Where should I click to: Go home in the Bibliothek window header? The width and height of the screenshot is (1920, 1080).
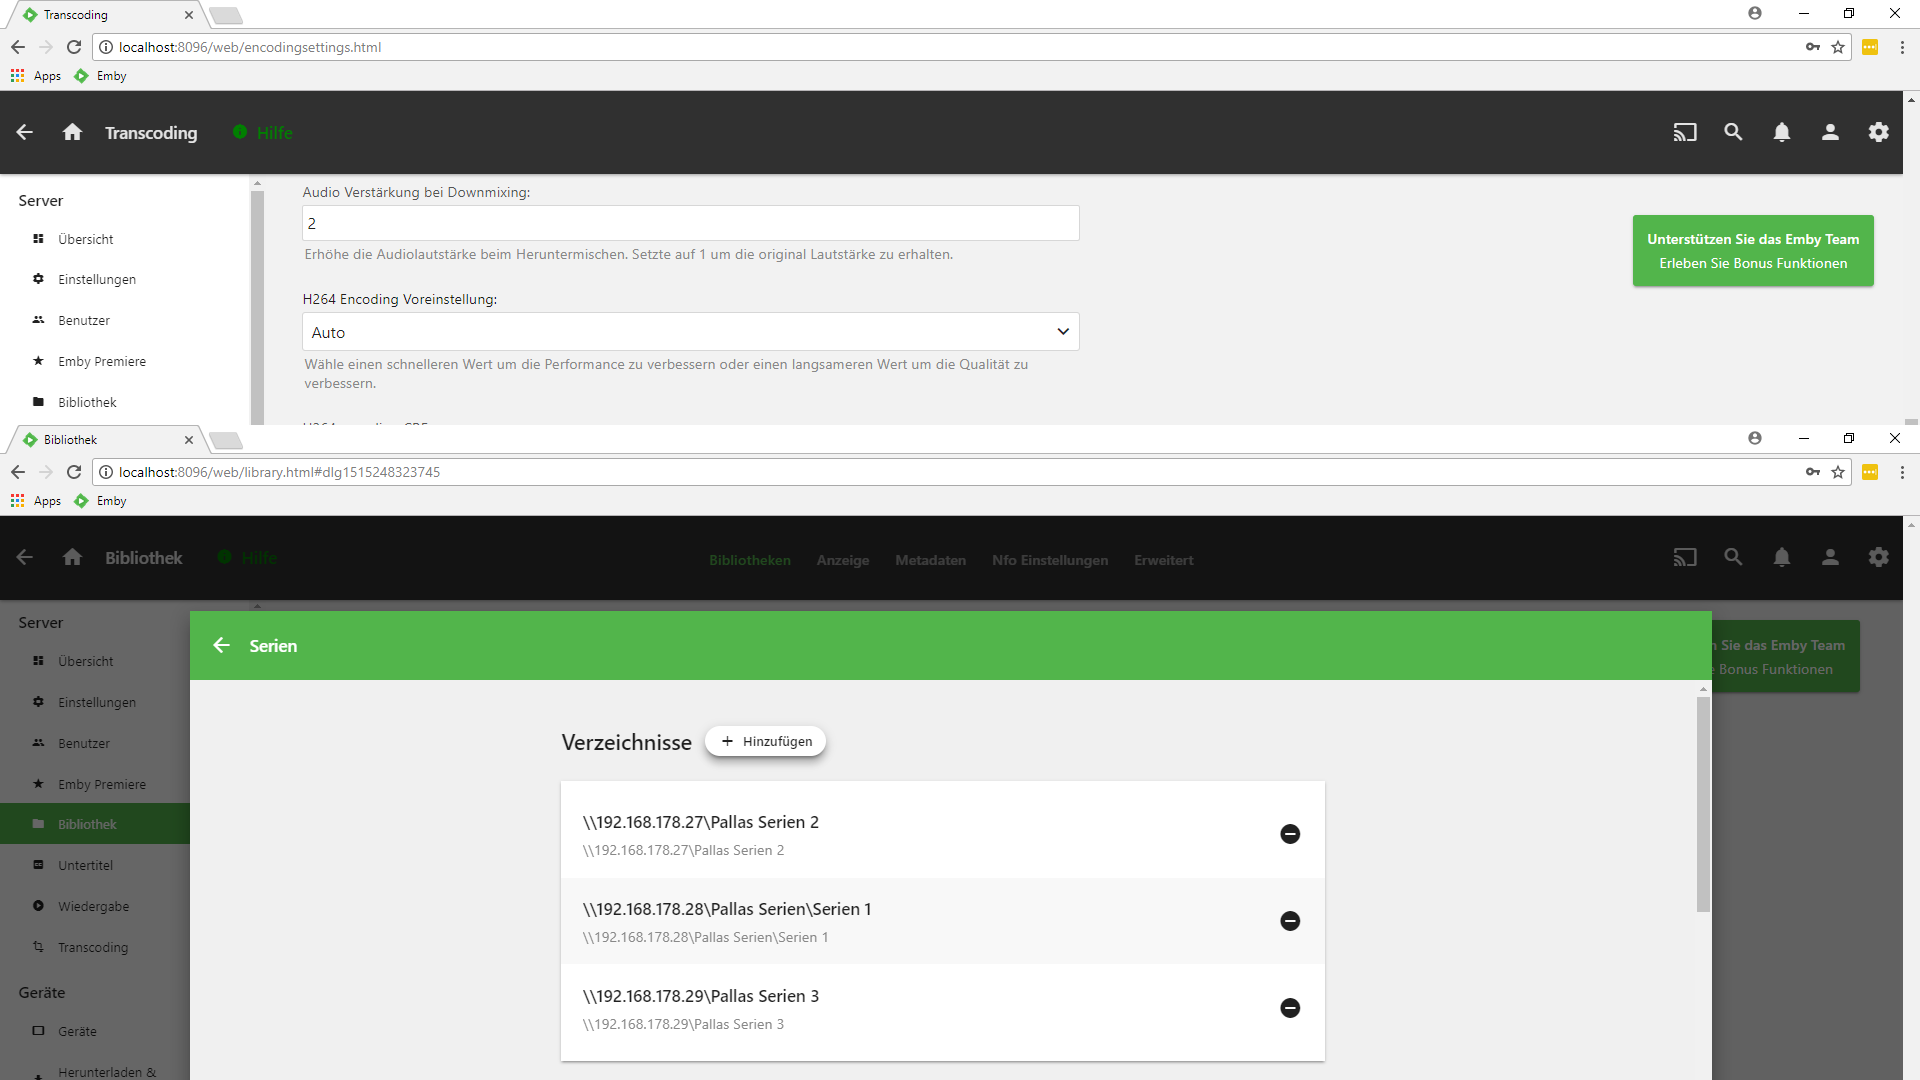tap(72, 557)
